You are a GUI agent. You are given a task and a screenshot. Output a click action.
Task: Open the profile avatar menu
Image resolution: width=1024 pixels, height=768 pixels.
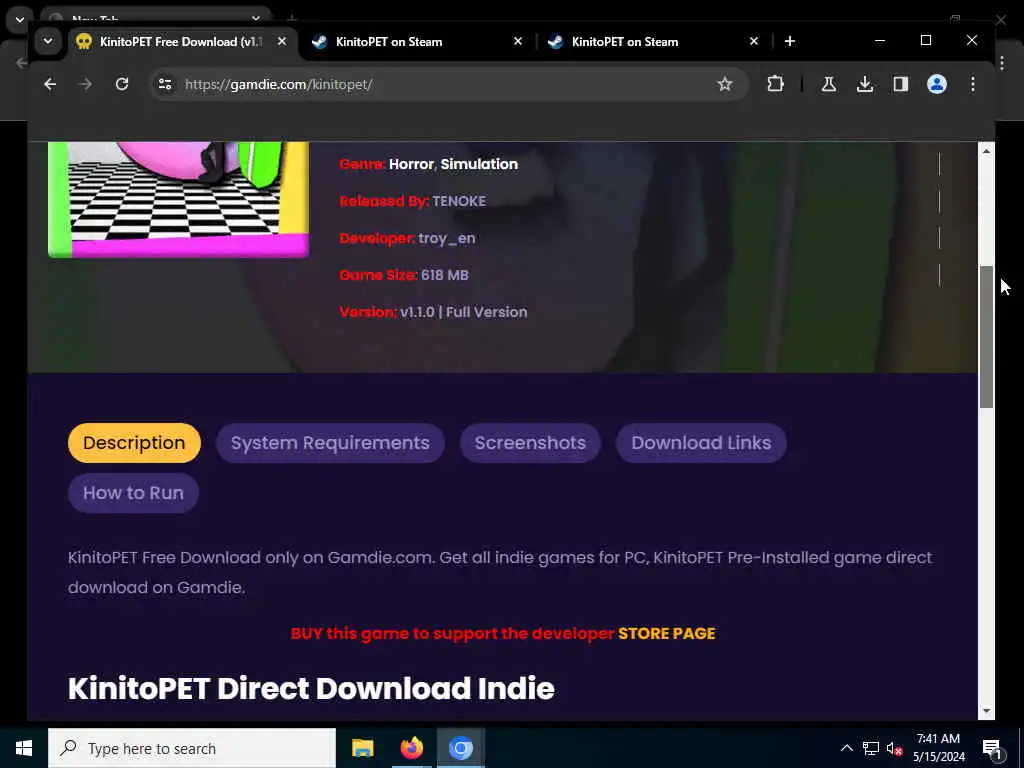coord(936,84)
